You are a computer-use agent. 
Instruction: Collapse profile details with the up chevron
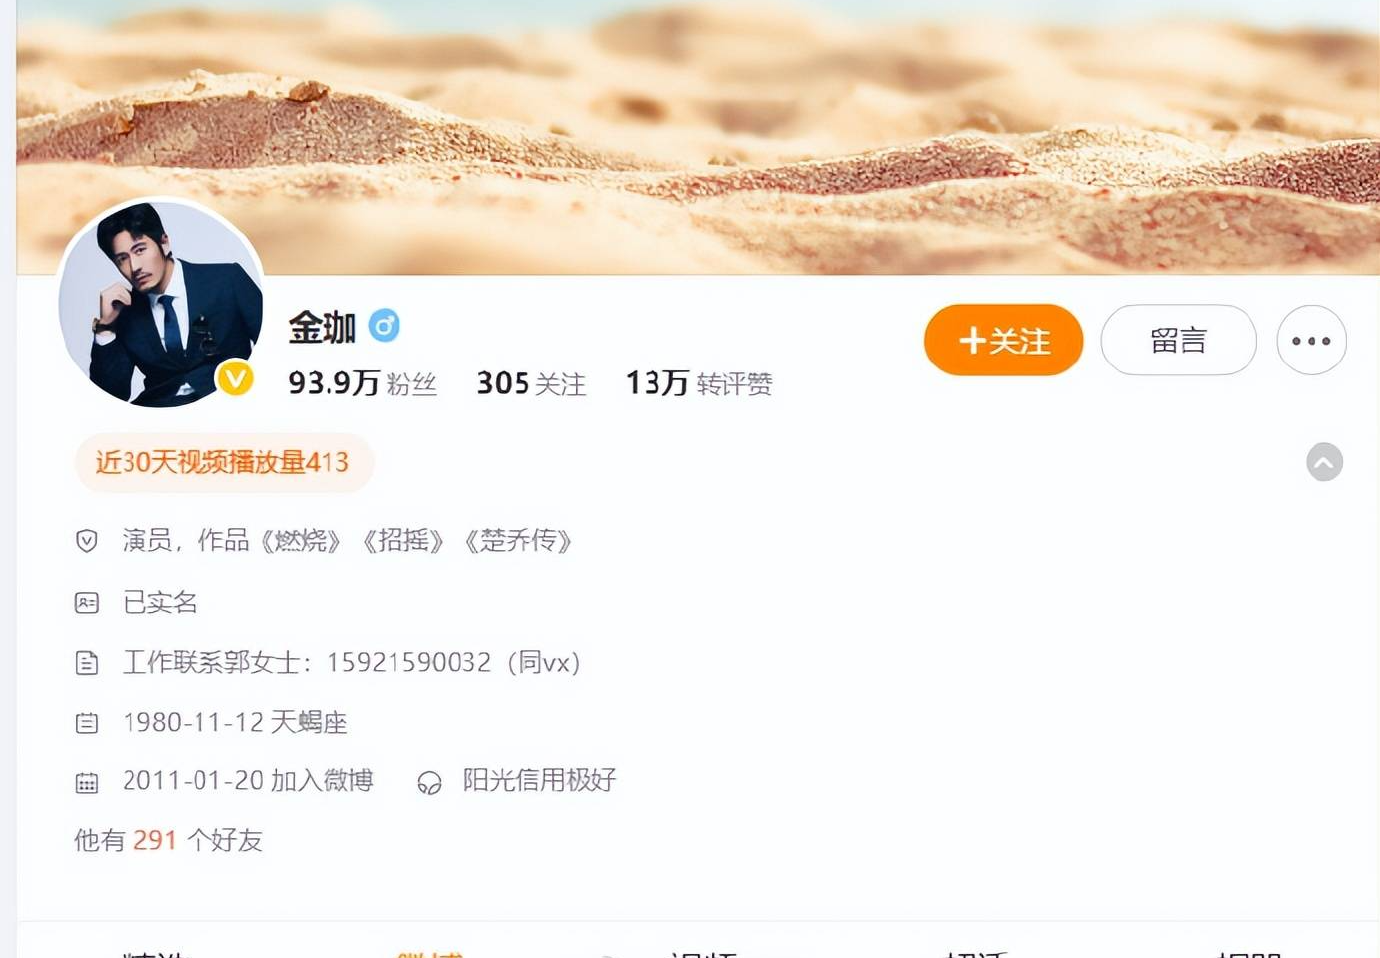pos(1324,462)
